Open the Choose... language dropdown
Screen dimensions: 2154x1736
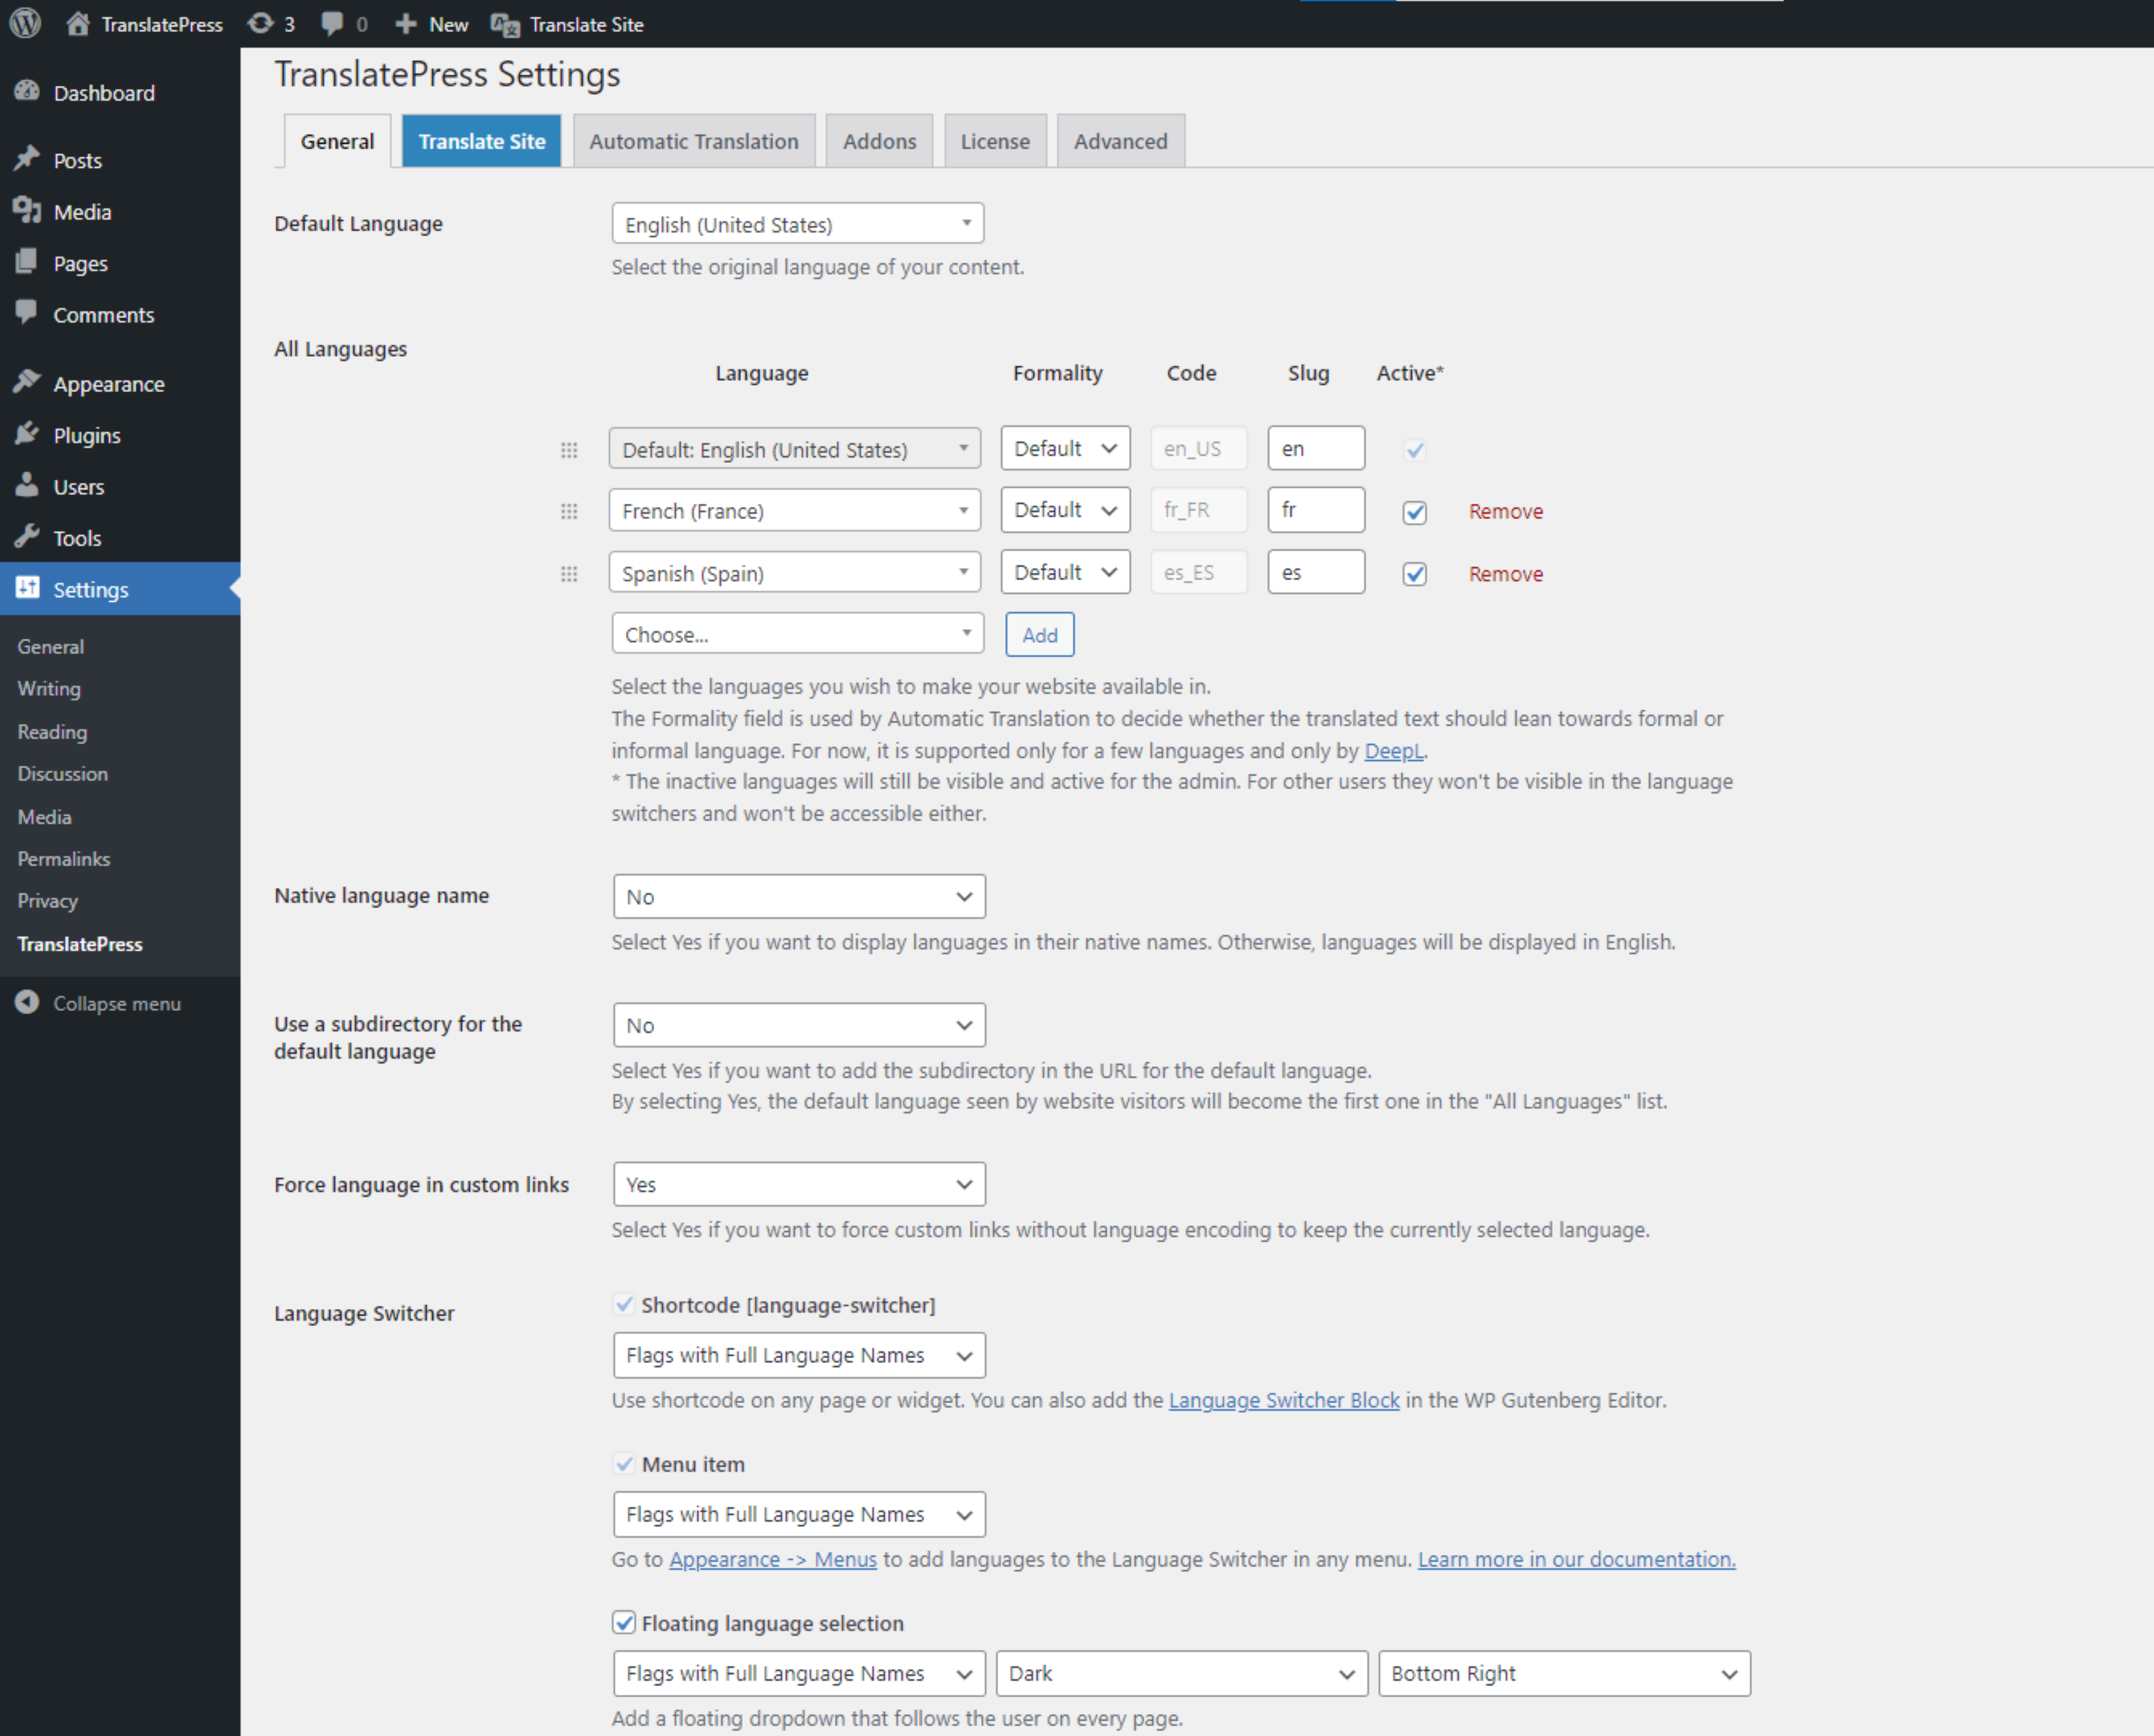point(797,634)
